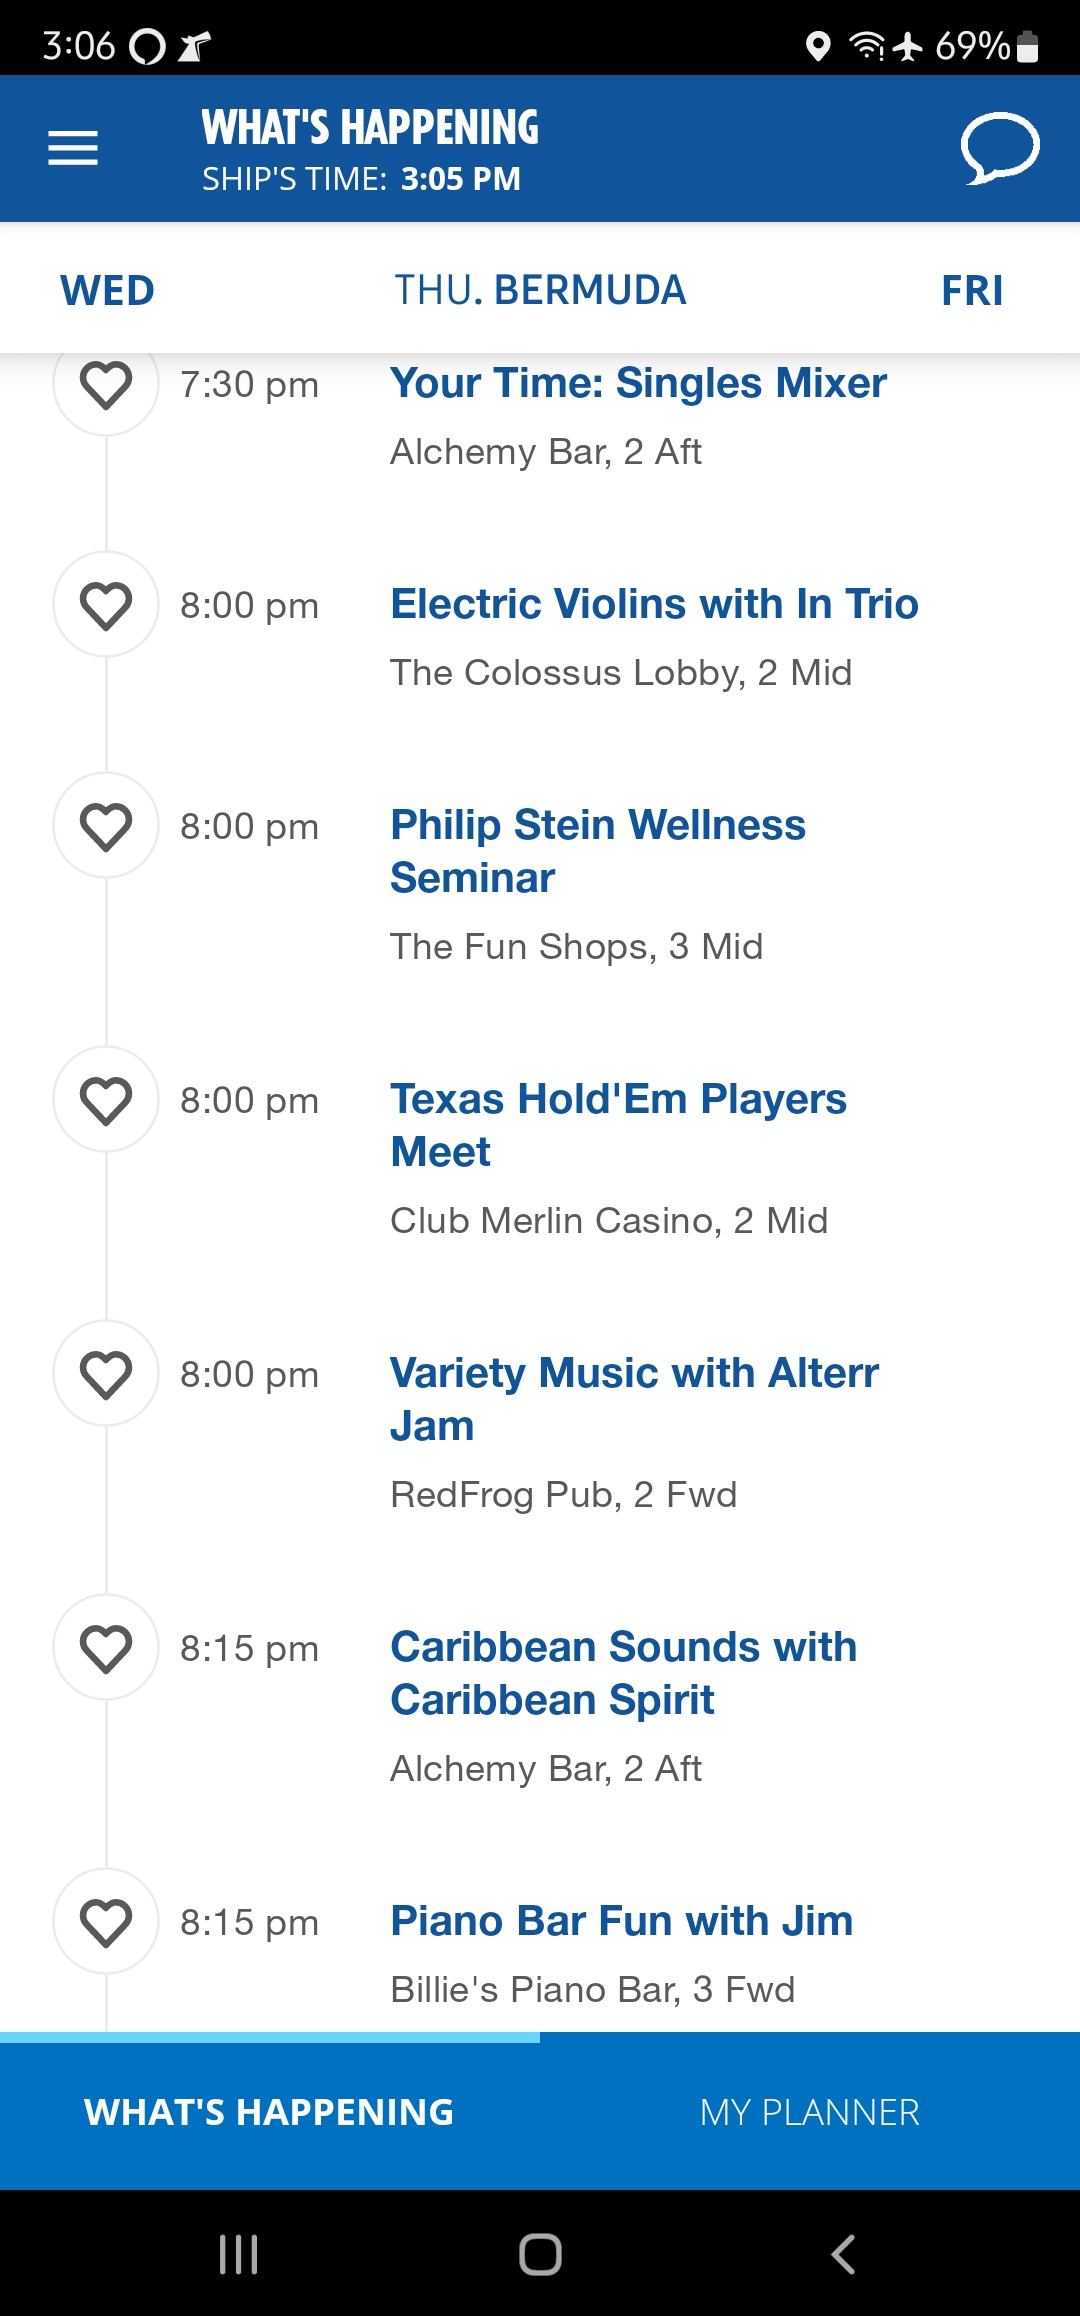Toggle heart for Philip Stein Wellness Seminar

(x=106, y=826)
